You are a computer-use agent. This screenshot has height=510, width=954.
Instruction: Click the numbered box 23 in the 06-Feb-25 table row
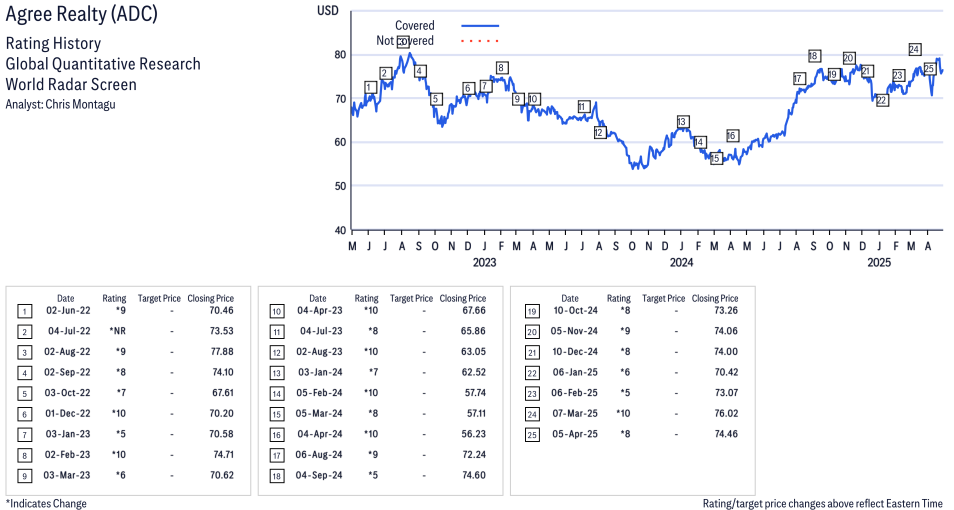click(x=532, y=394)
